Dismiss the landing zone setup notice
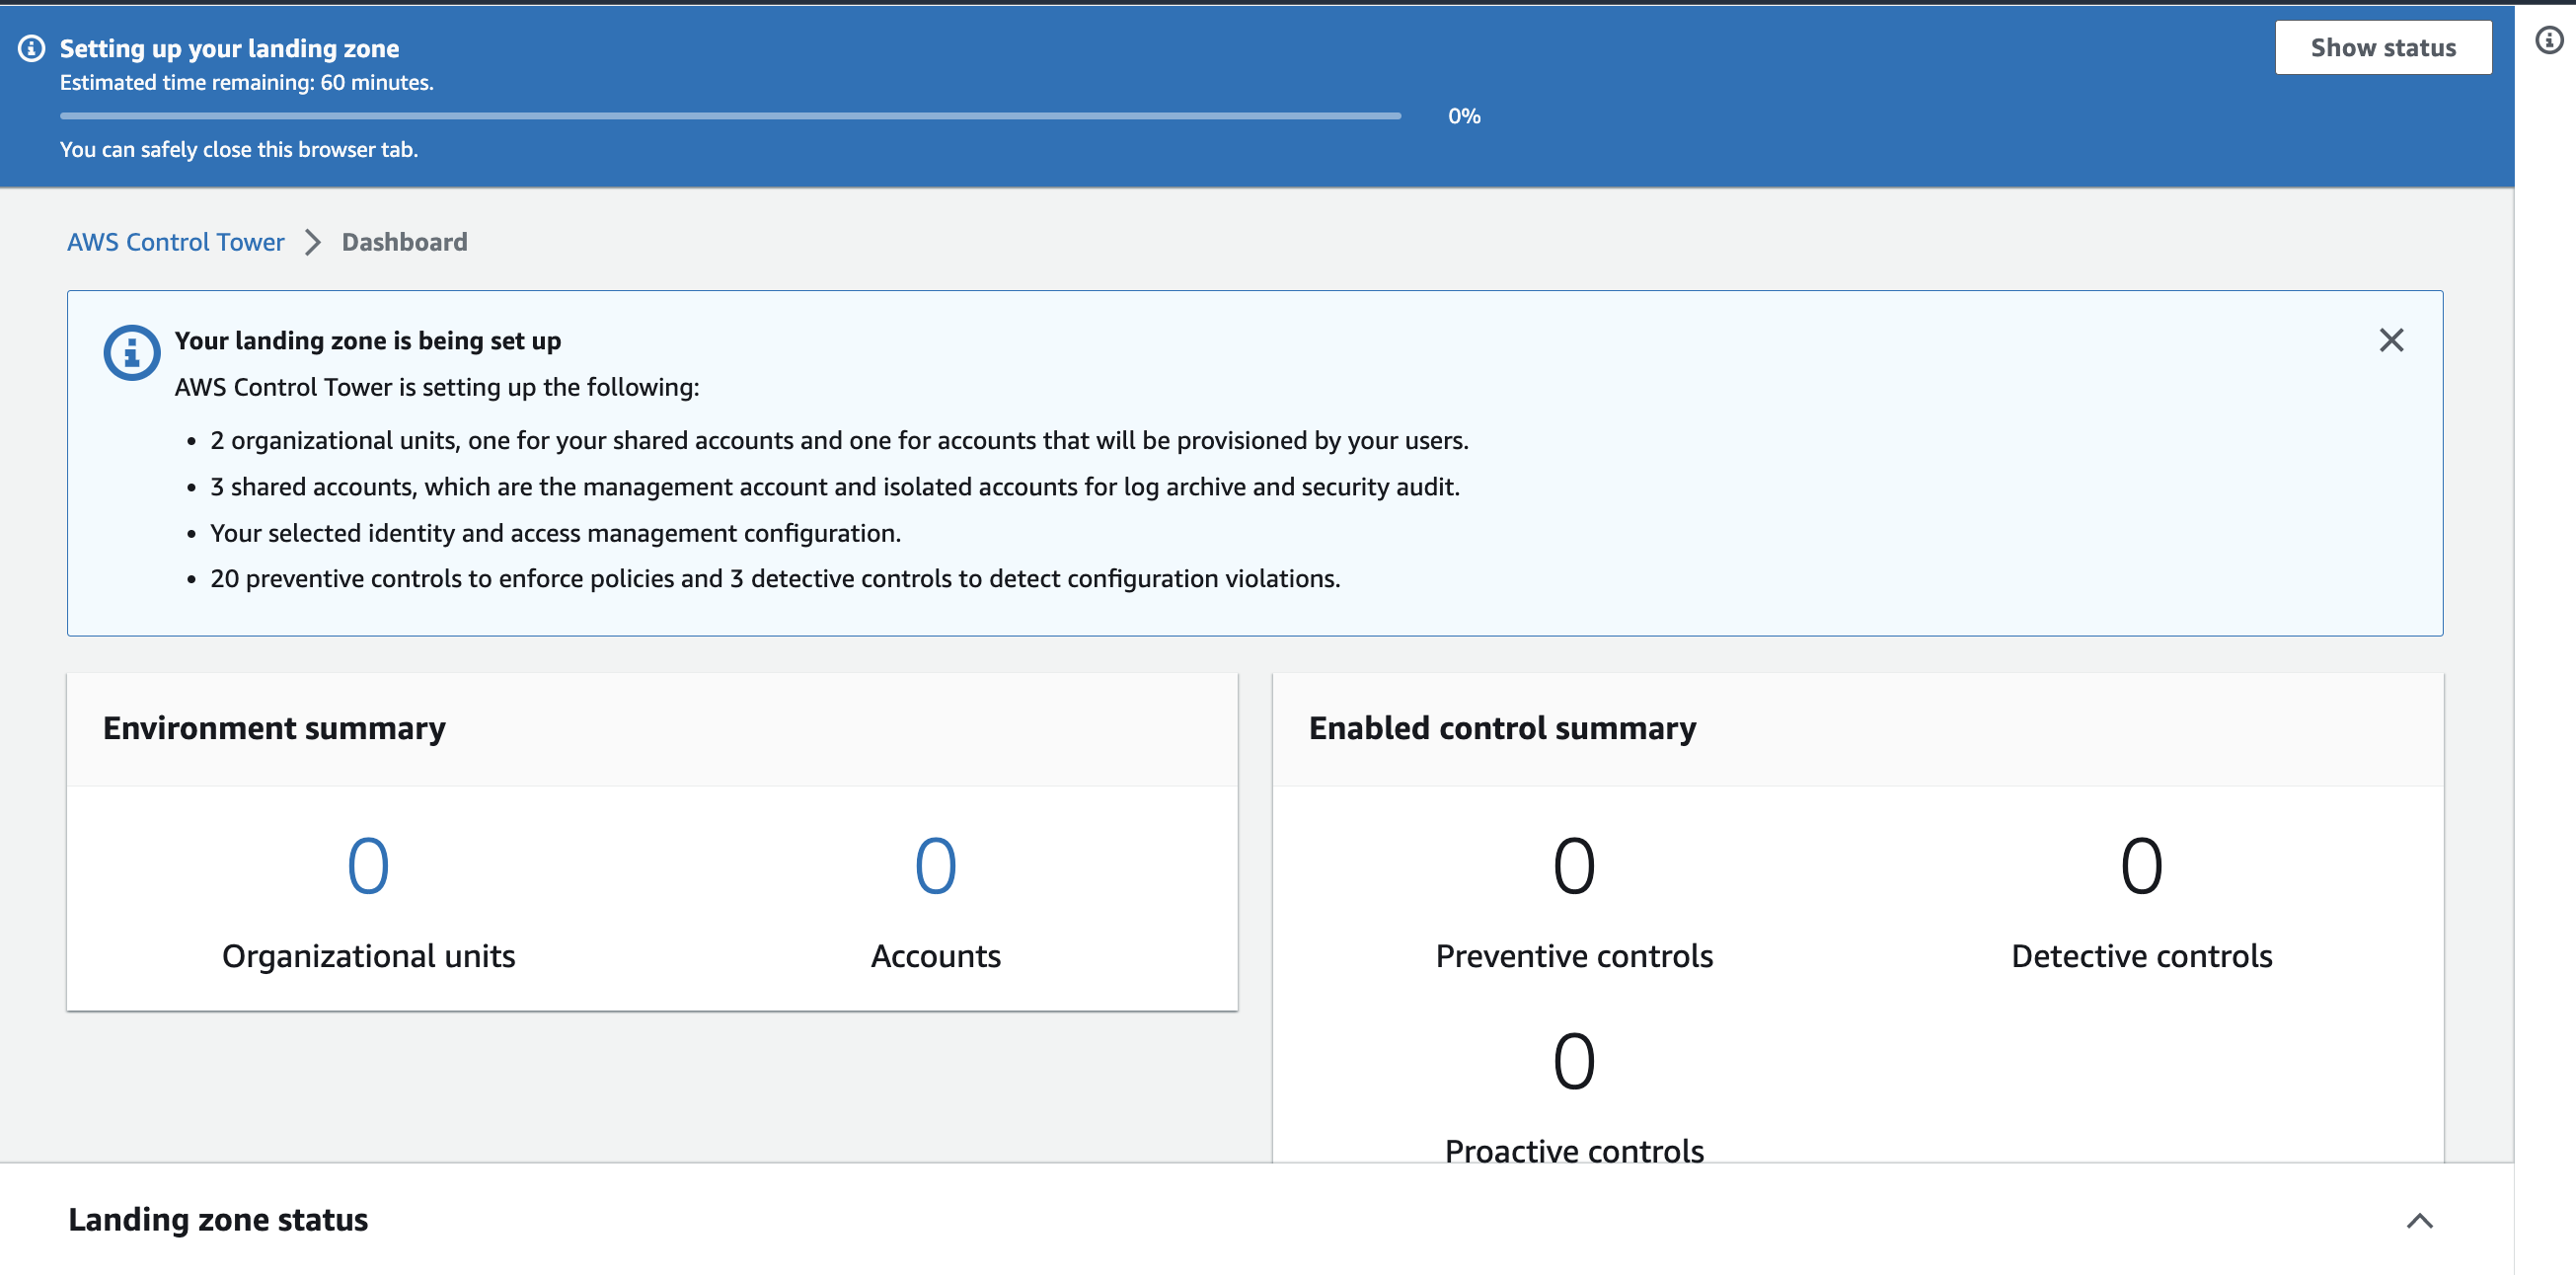Viewport: 2576px width, 1275px height. click(x=2390, y=340)
